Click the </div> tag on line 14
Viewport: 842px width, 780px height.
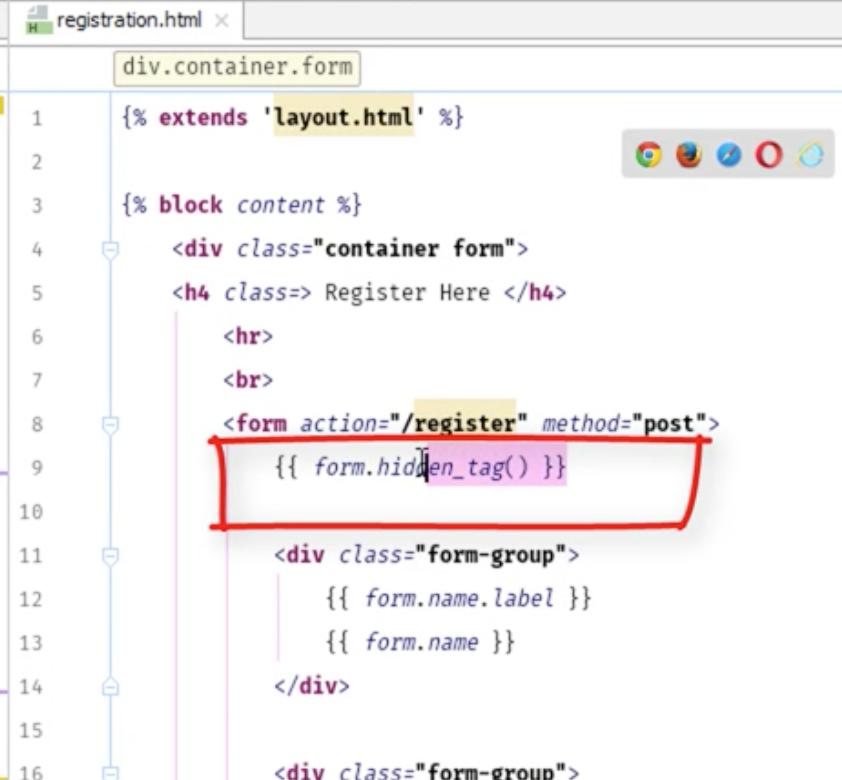click(x=312, y=686)
